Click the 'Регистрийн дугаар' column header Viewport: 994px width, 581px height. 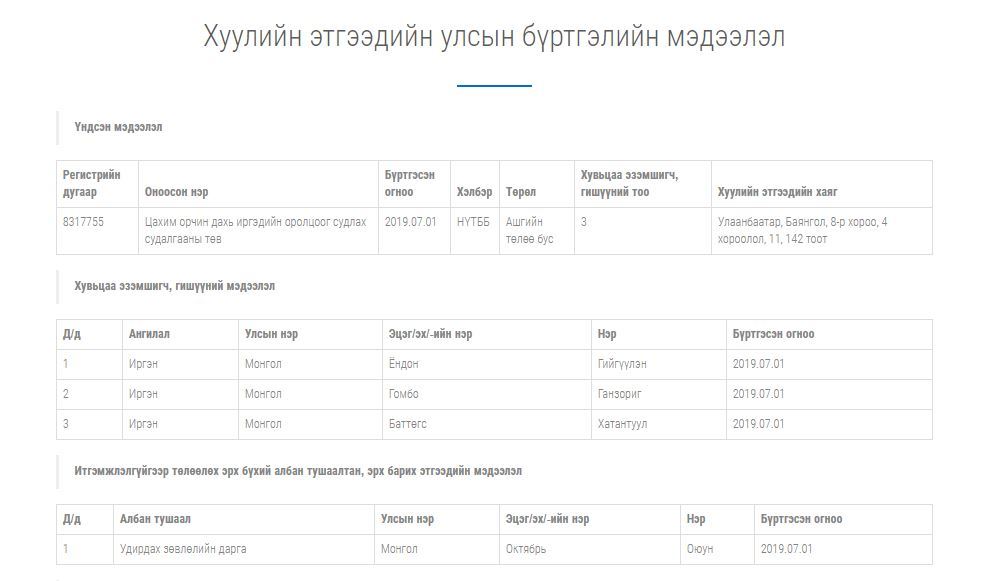point(91,183)
